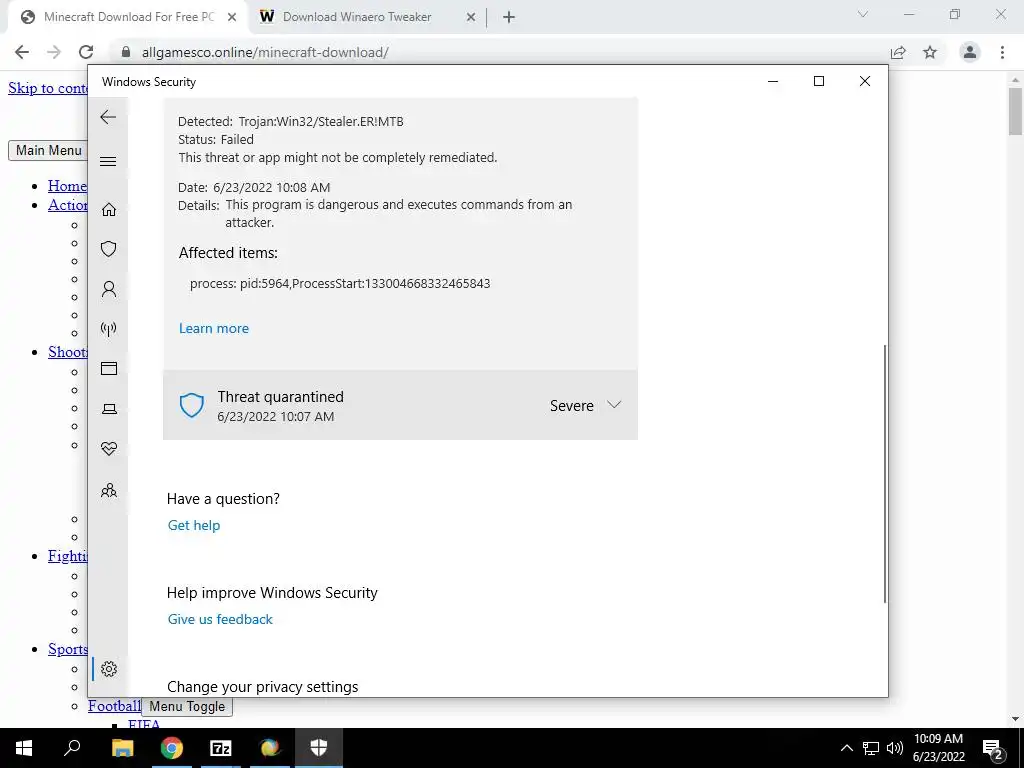The image size is (1024, 768).
Task: Open Virus & threat protection shield icon
Action: click(x=108, y=249)
